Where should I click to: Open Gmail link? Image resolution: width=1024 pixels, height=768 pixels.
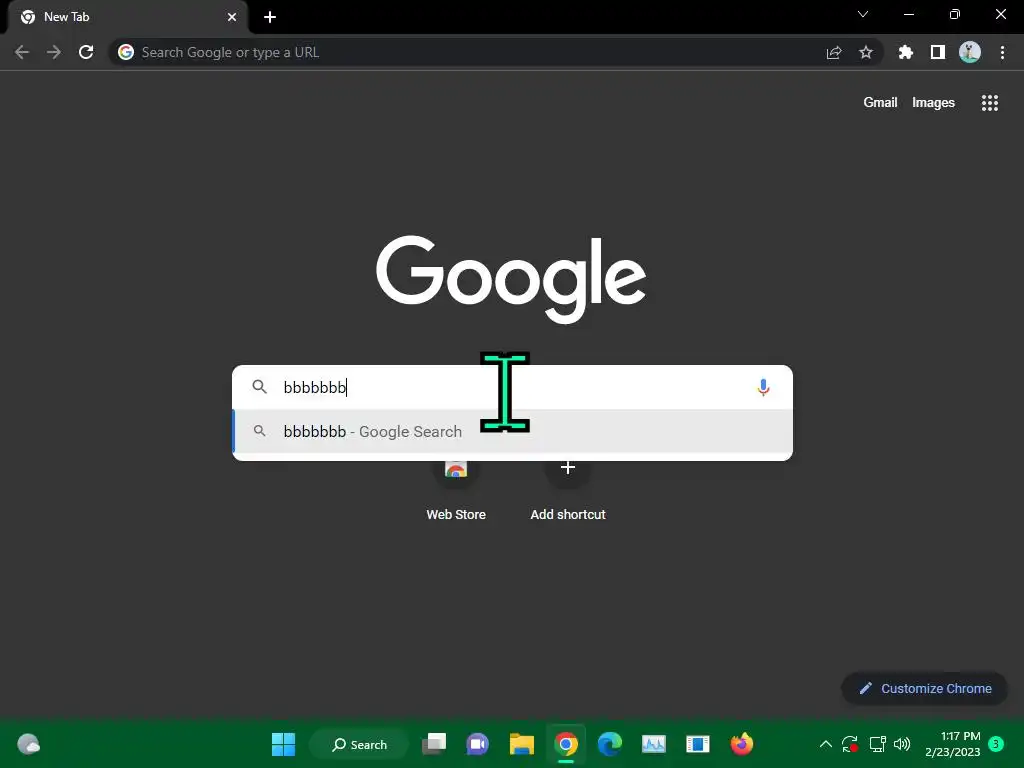880,103
